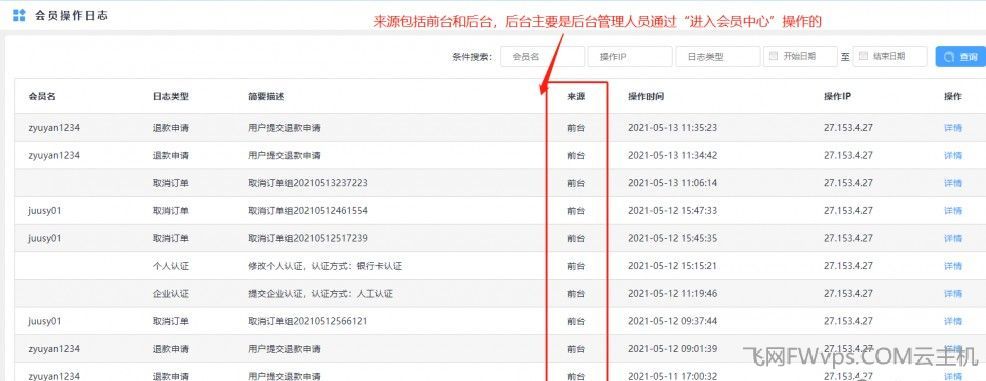Click IP 27.153.4.27 in 11:19:46 row
The height and width of the screenshot is (381, 986).
coord(848,294)
